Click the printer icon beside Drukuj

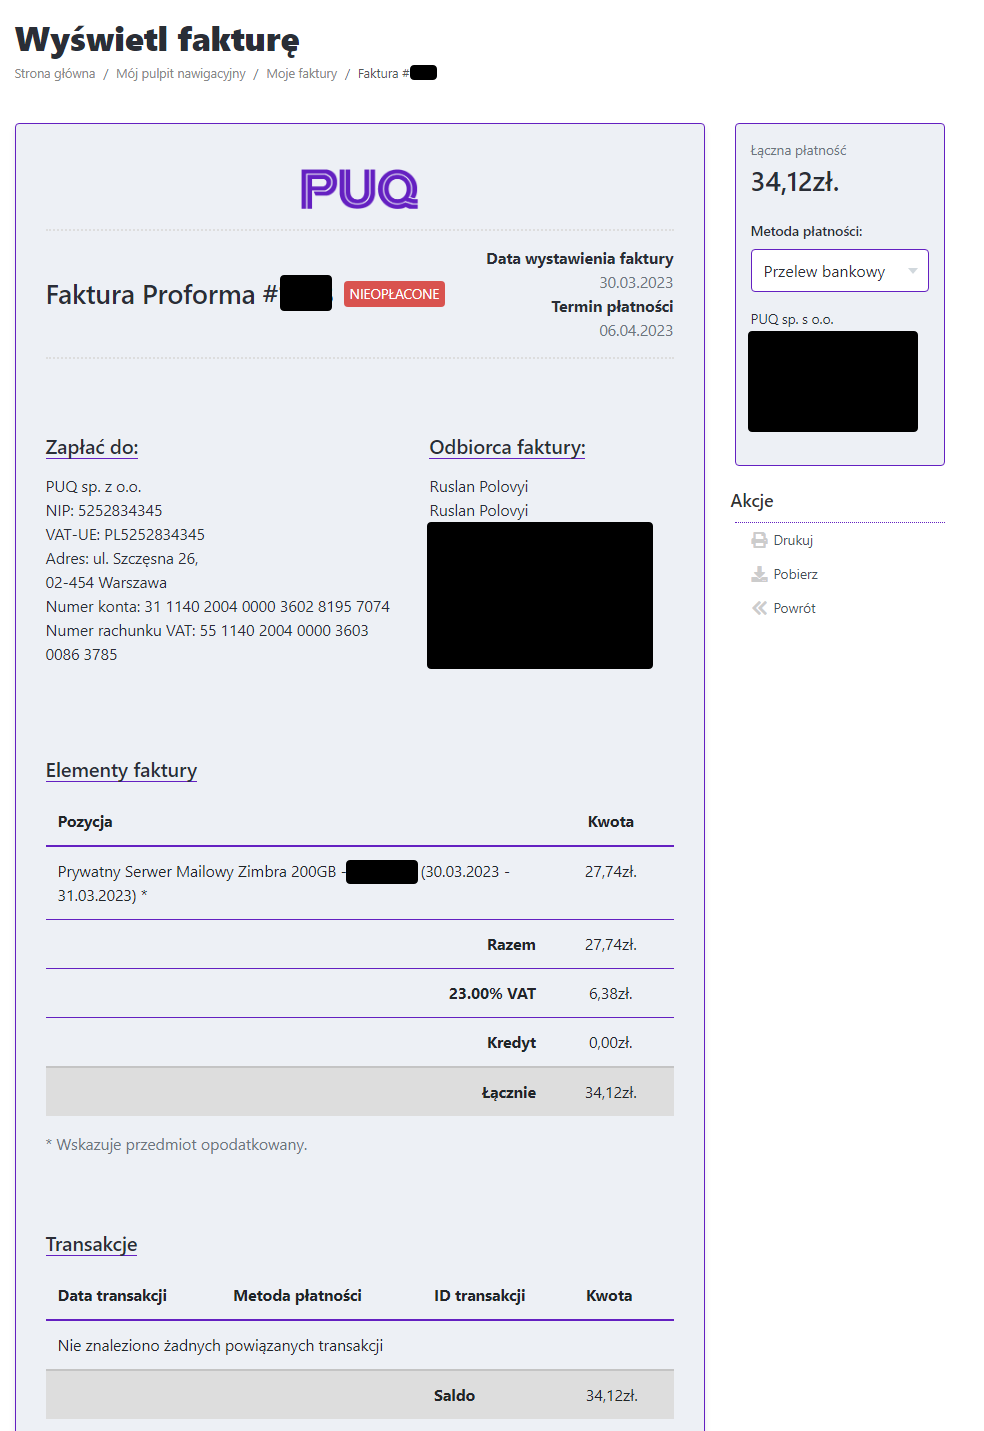coord(759,540)
